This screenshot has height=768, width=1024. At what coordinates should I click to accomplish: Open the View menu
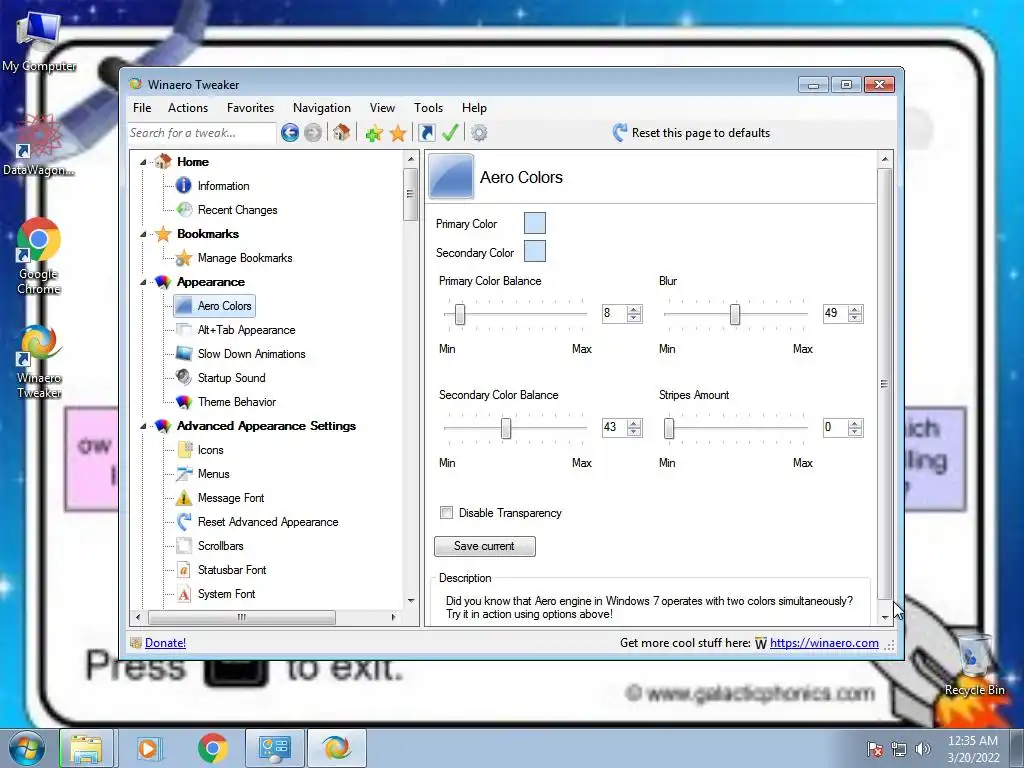point(382,108)
